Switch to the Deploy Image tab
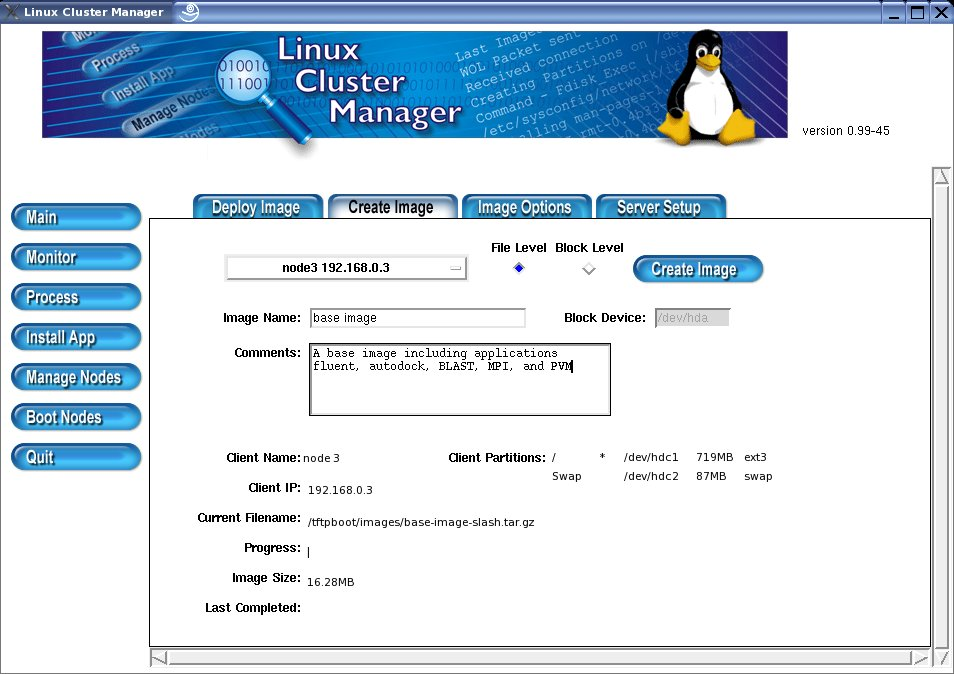The image size is (954, 674). [256, 207]
